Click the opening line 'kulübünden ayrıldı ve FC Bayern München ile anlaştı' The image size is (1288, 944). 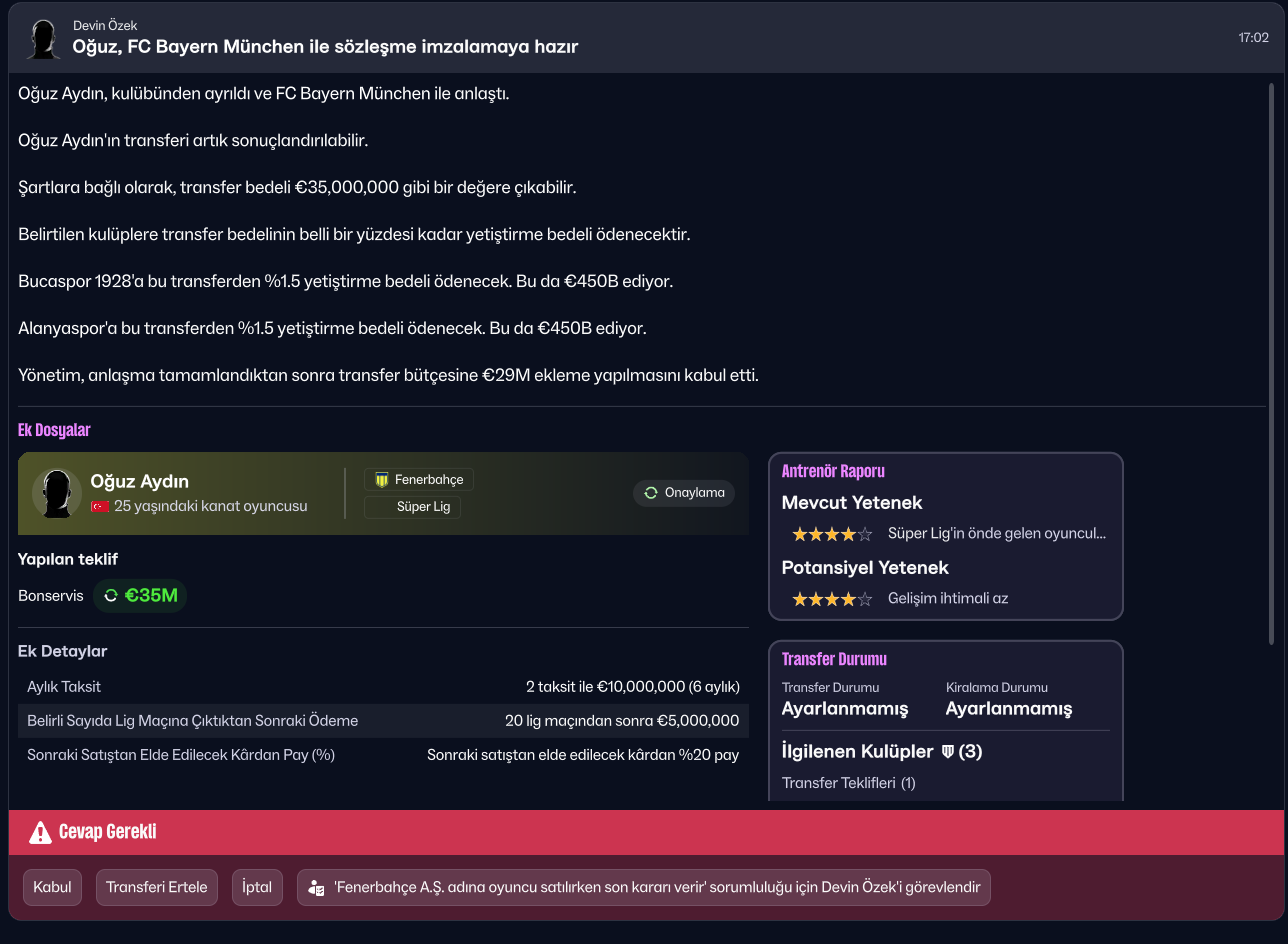pos(264,93)
